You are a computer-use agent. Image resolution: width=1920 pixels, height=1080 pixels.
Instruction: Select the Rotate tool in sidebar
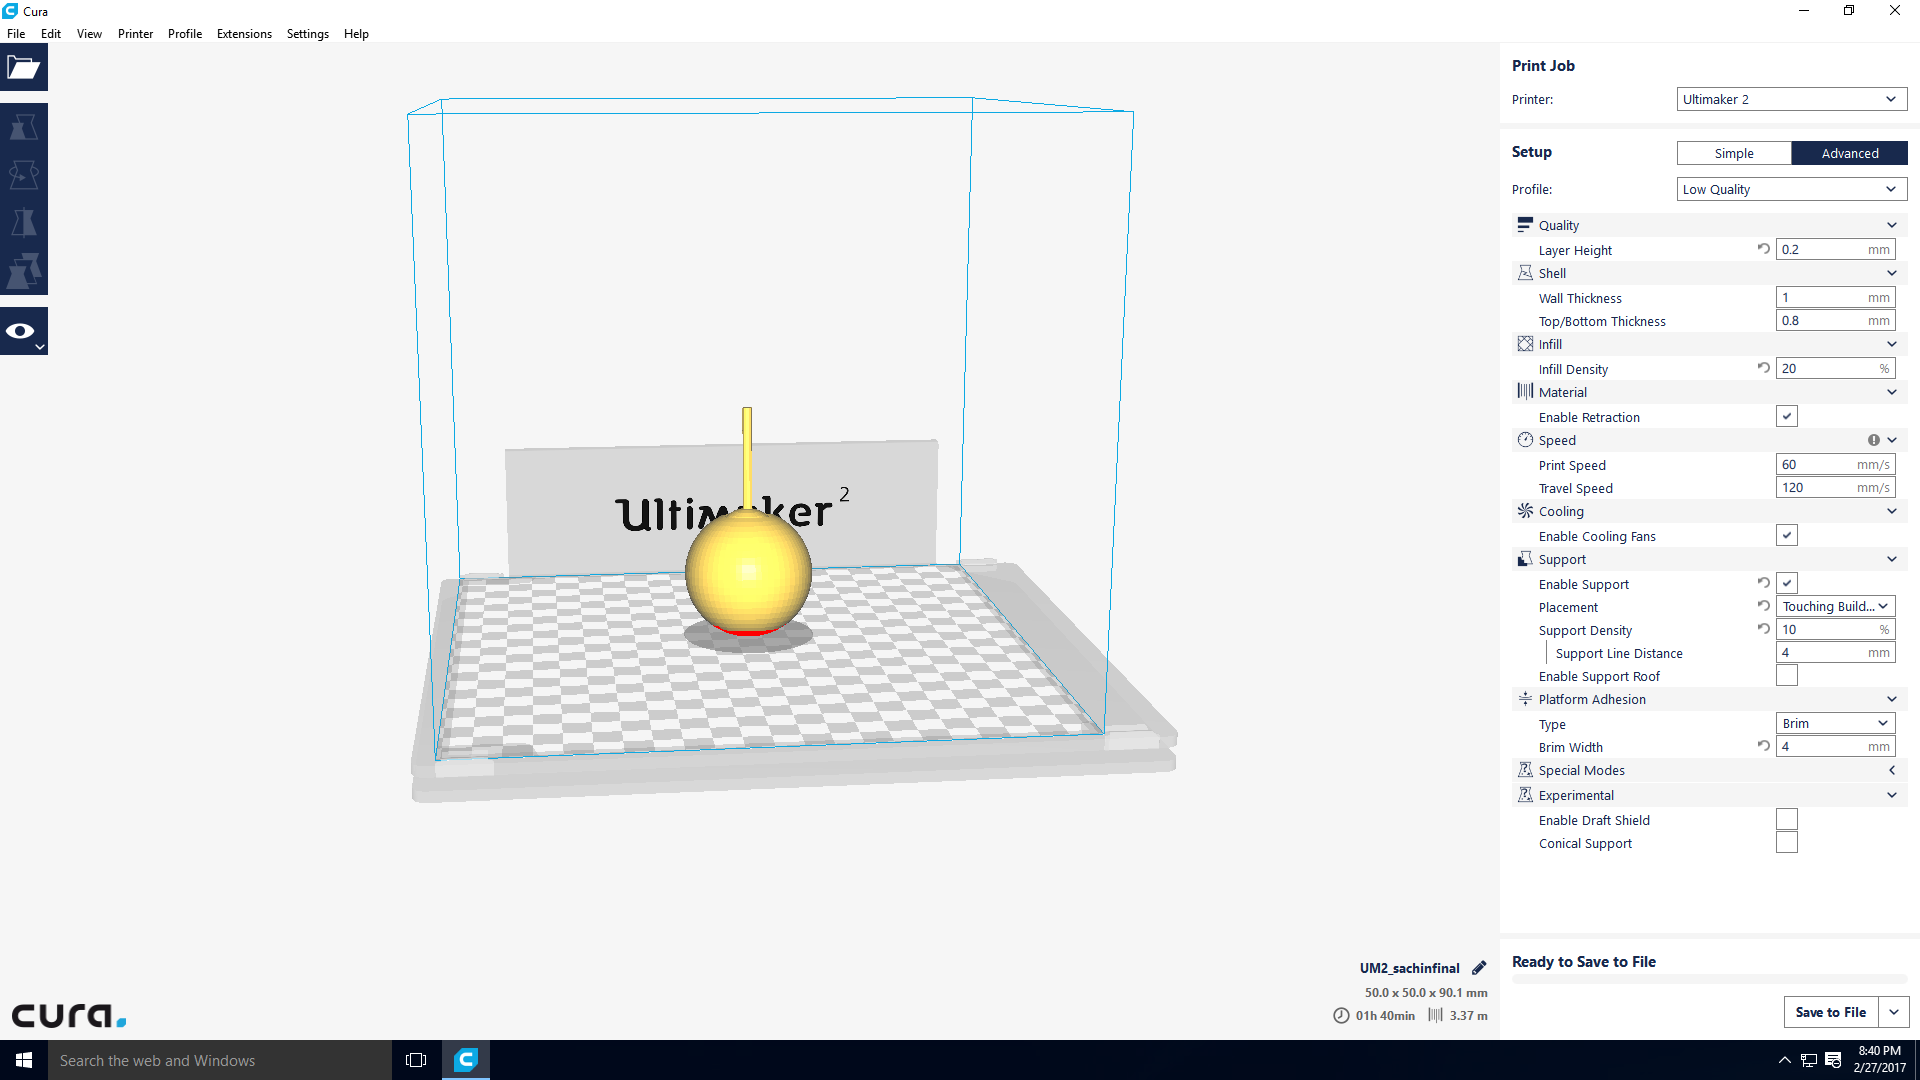pyautogui.click(x=24, y=175)
